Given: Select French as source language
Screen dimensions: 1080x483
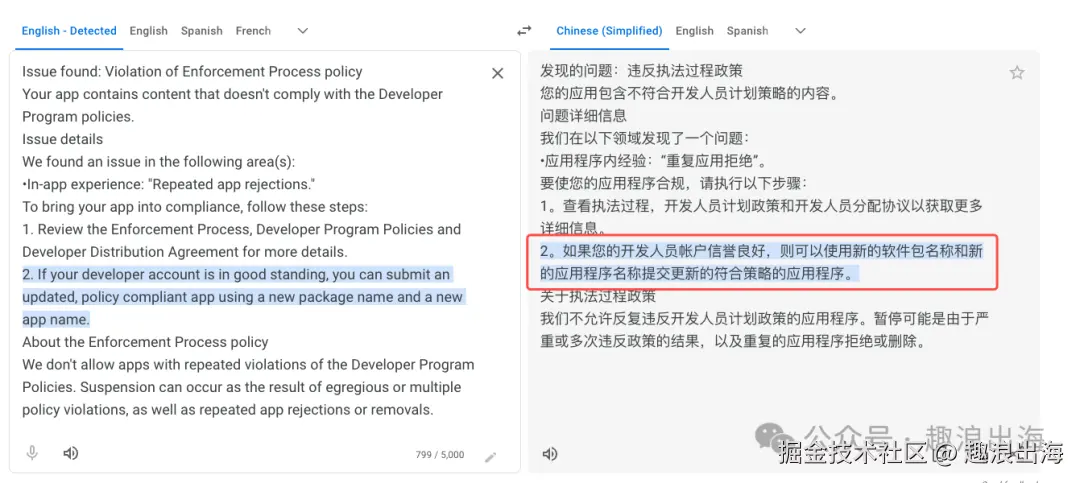Looking at the screenshot, I should [253, 30].
